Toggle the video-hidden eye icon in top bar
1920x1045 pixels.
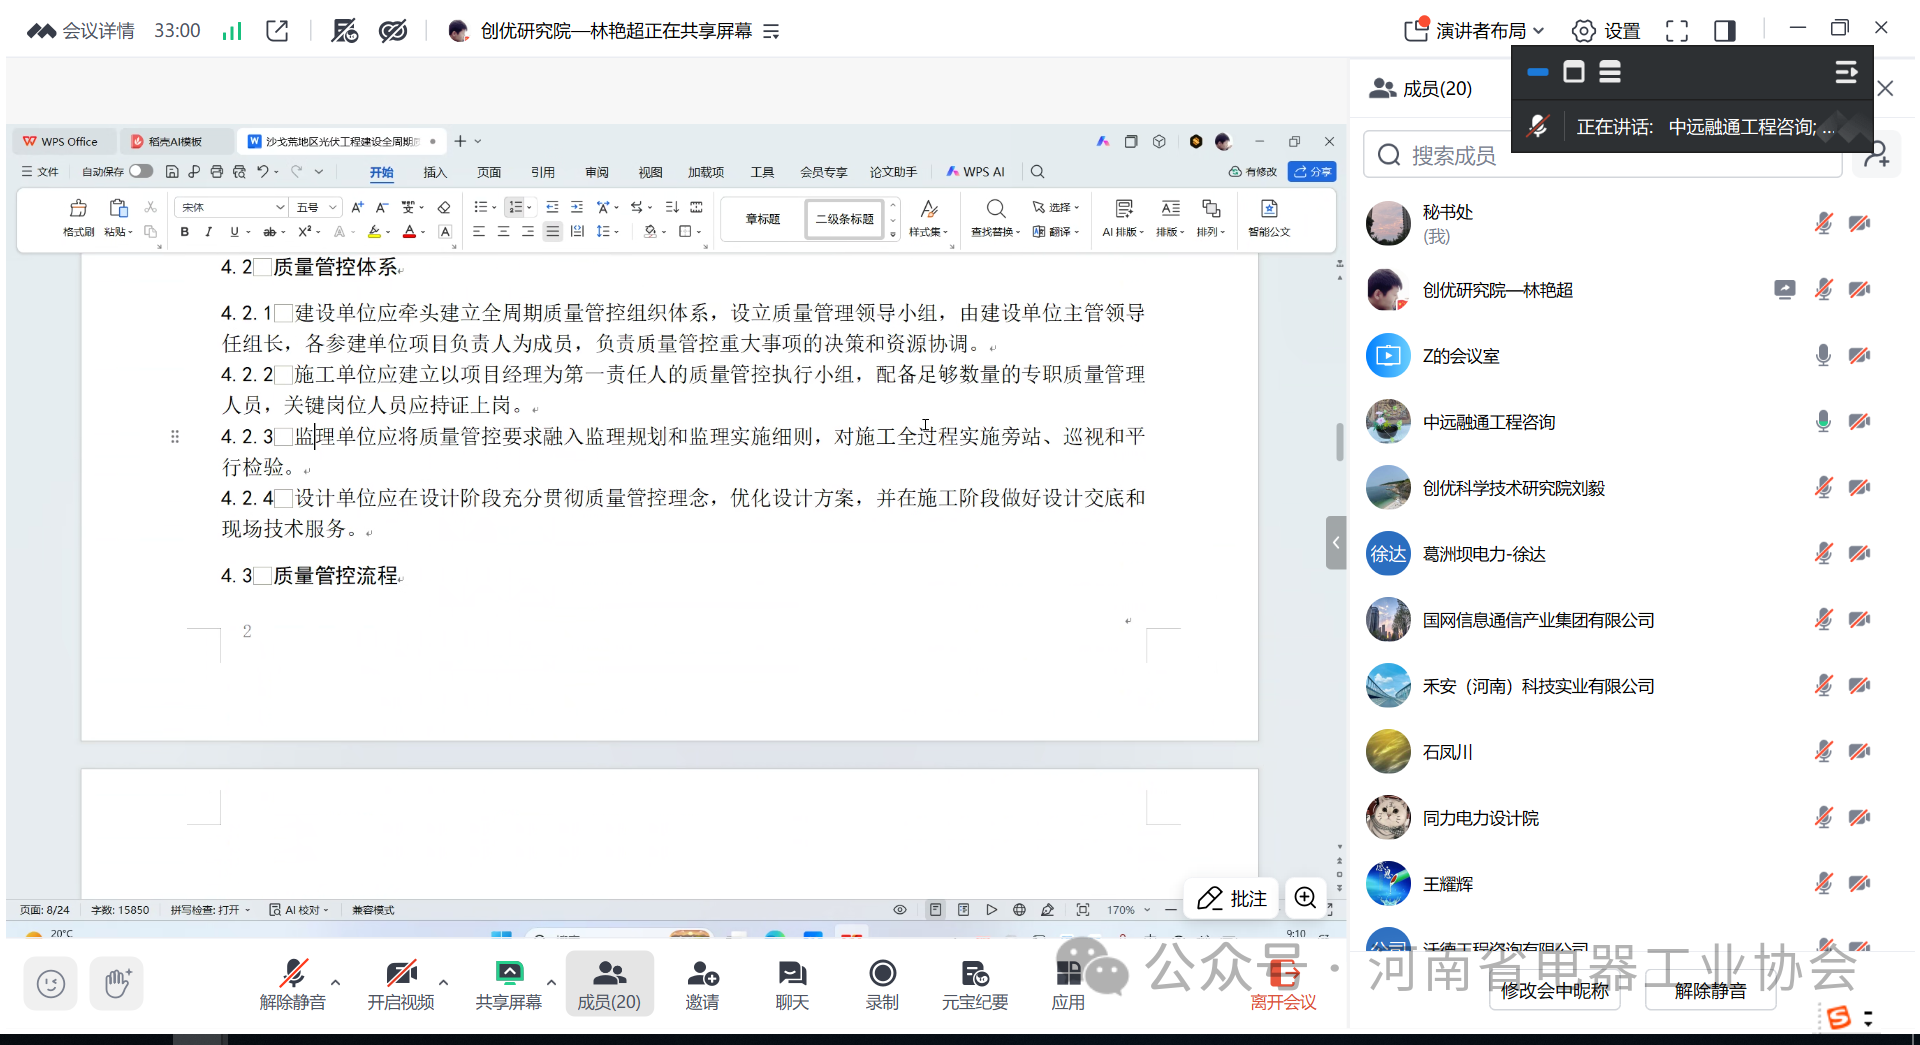point(393,31)
